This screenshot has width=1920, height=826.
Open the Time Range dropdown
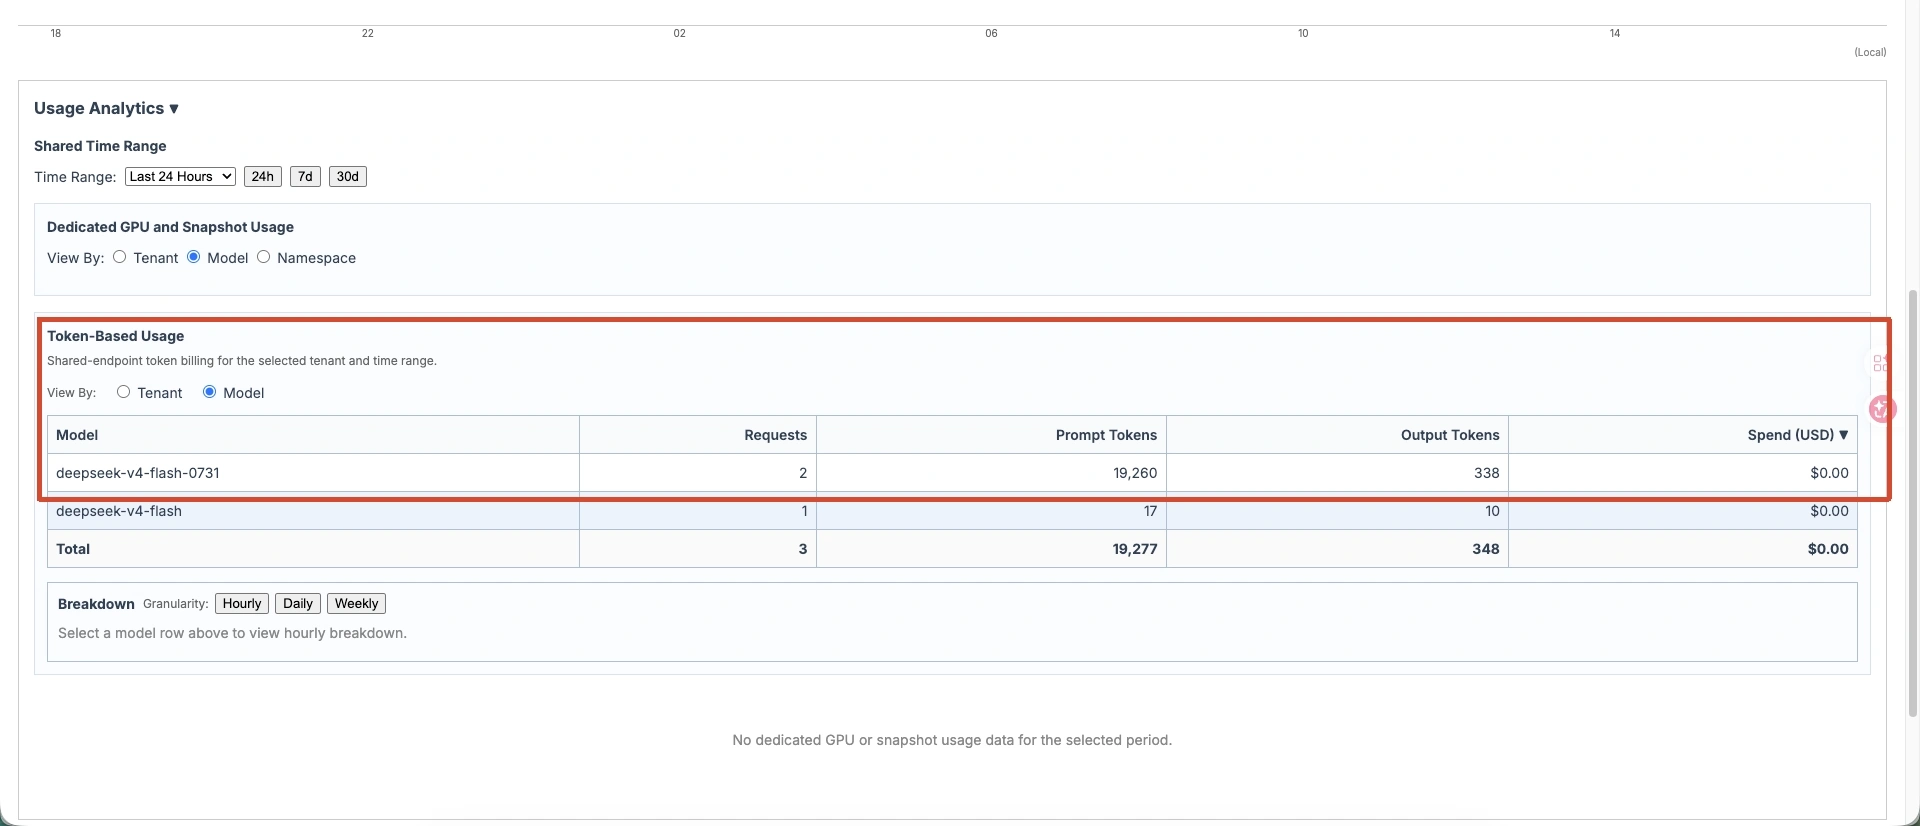point(180,177)
